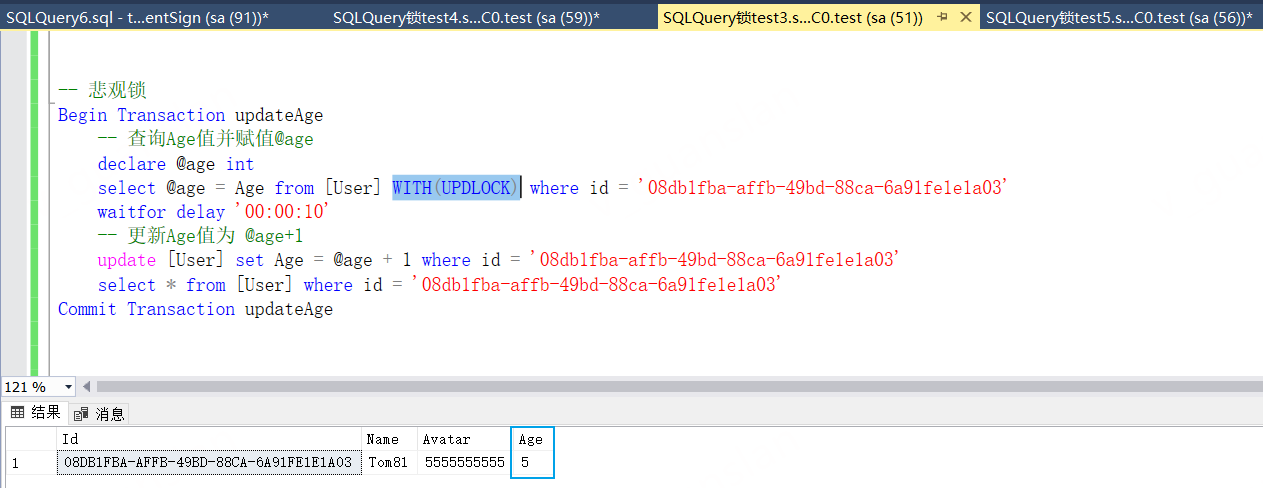The image size is (1263, 488).
Task: Pin the SQLQuery锁test3 tab
Action: pos(943,18)
